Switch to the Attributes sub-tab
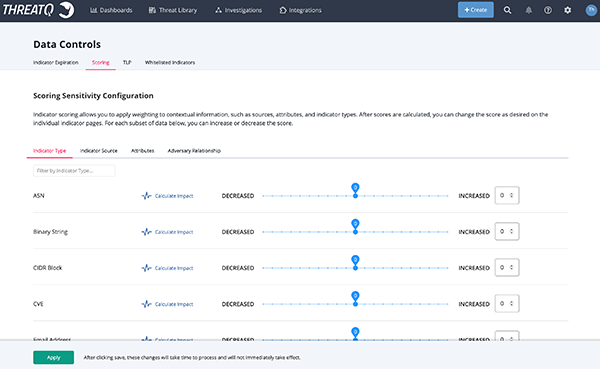Screen dimensions: 600x369 tap(143, 151)
